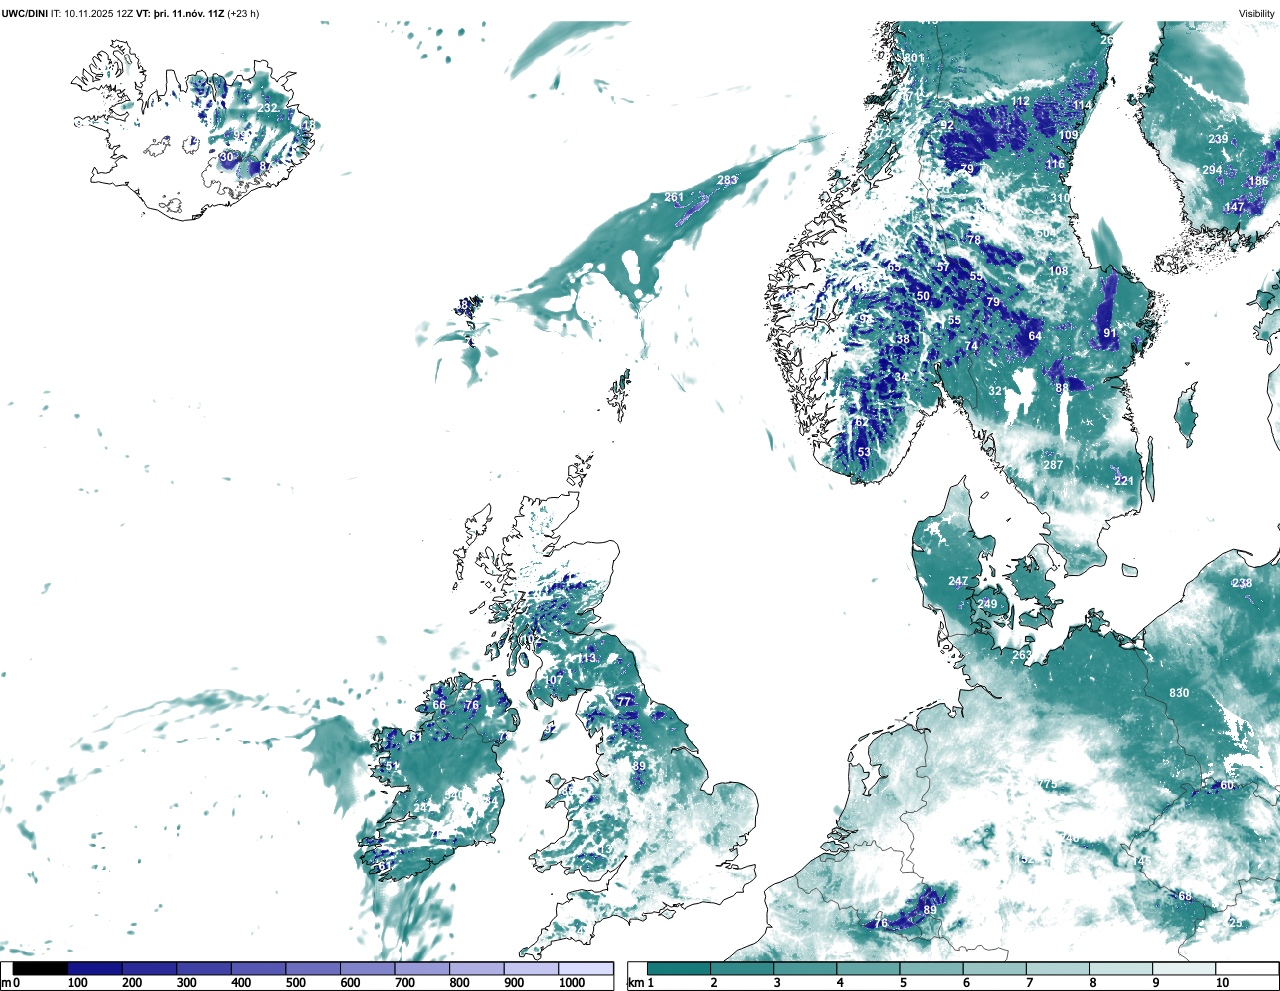
Task: Click the '261' value in the offshore band
Action: (x=674, y=197)
